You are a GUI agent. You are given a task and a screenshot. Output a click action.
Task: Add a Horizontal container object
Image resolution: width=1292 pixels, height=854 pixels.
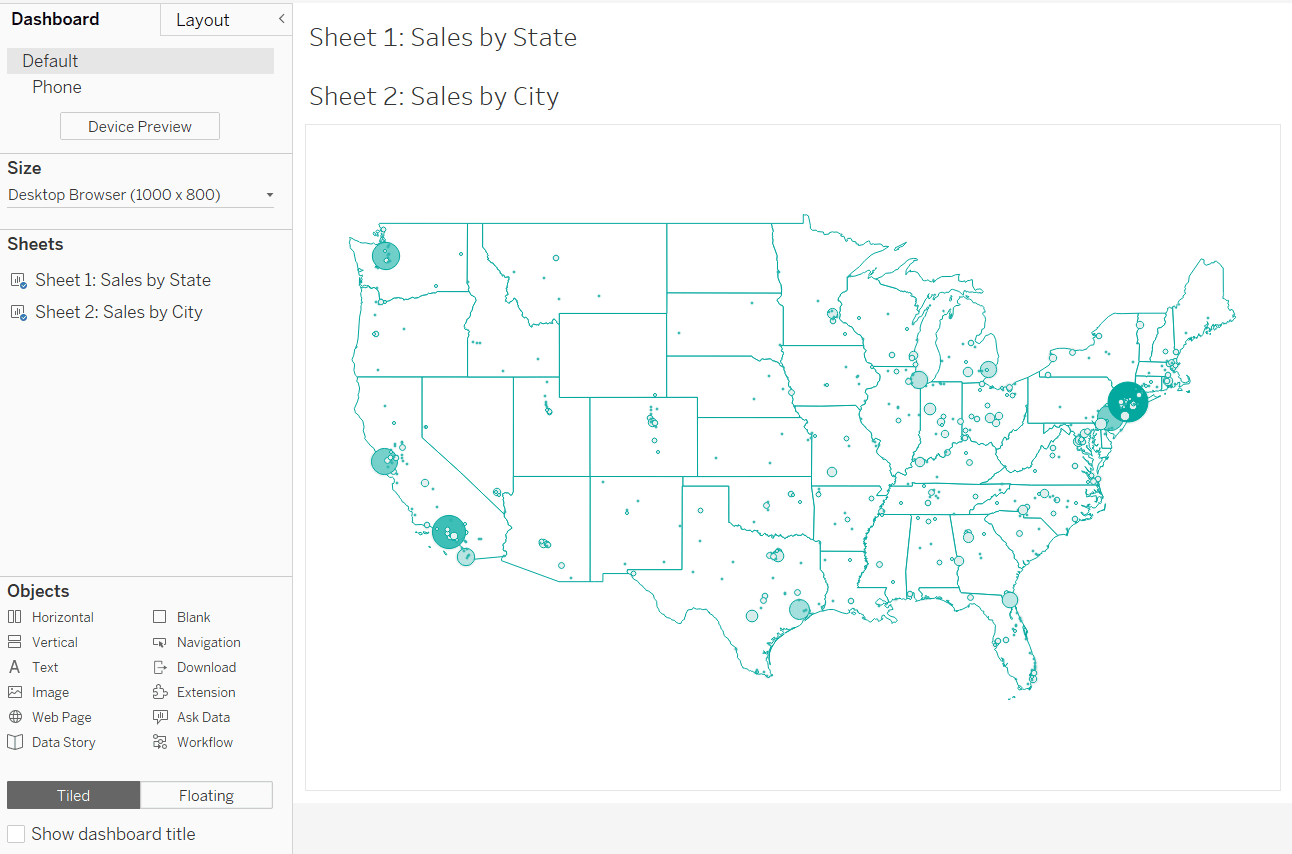[x=51, y=617]
